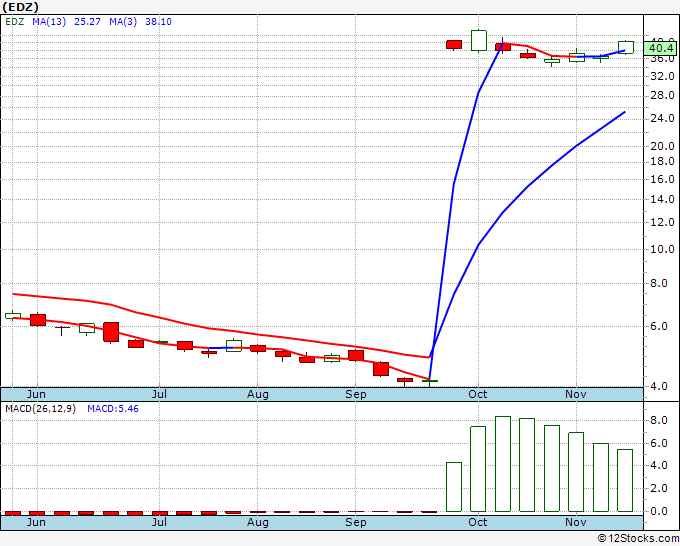The width and height of the screenshot is (680, 546).
Task: Click the 14.0 price axis label
Action: point(662,199)
